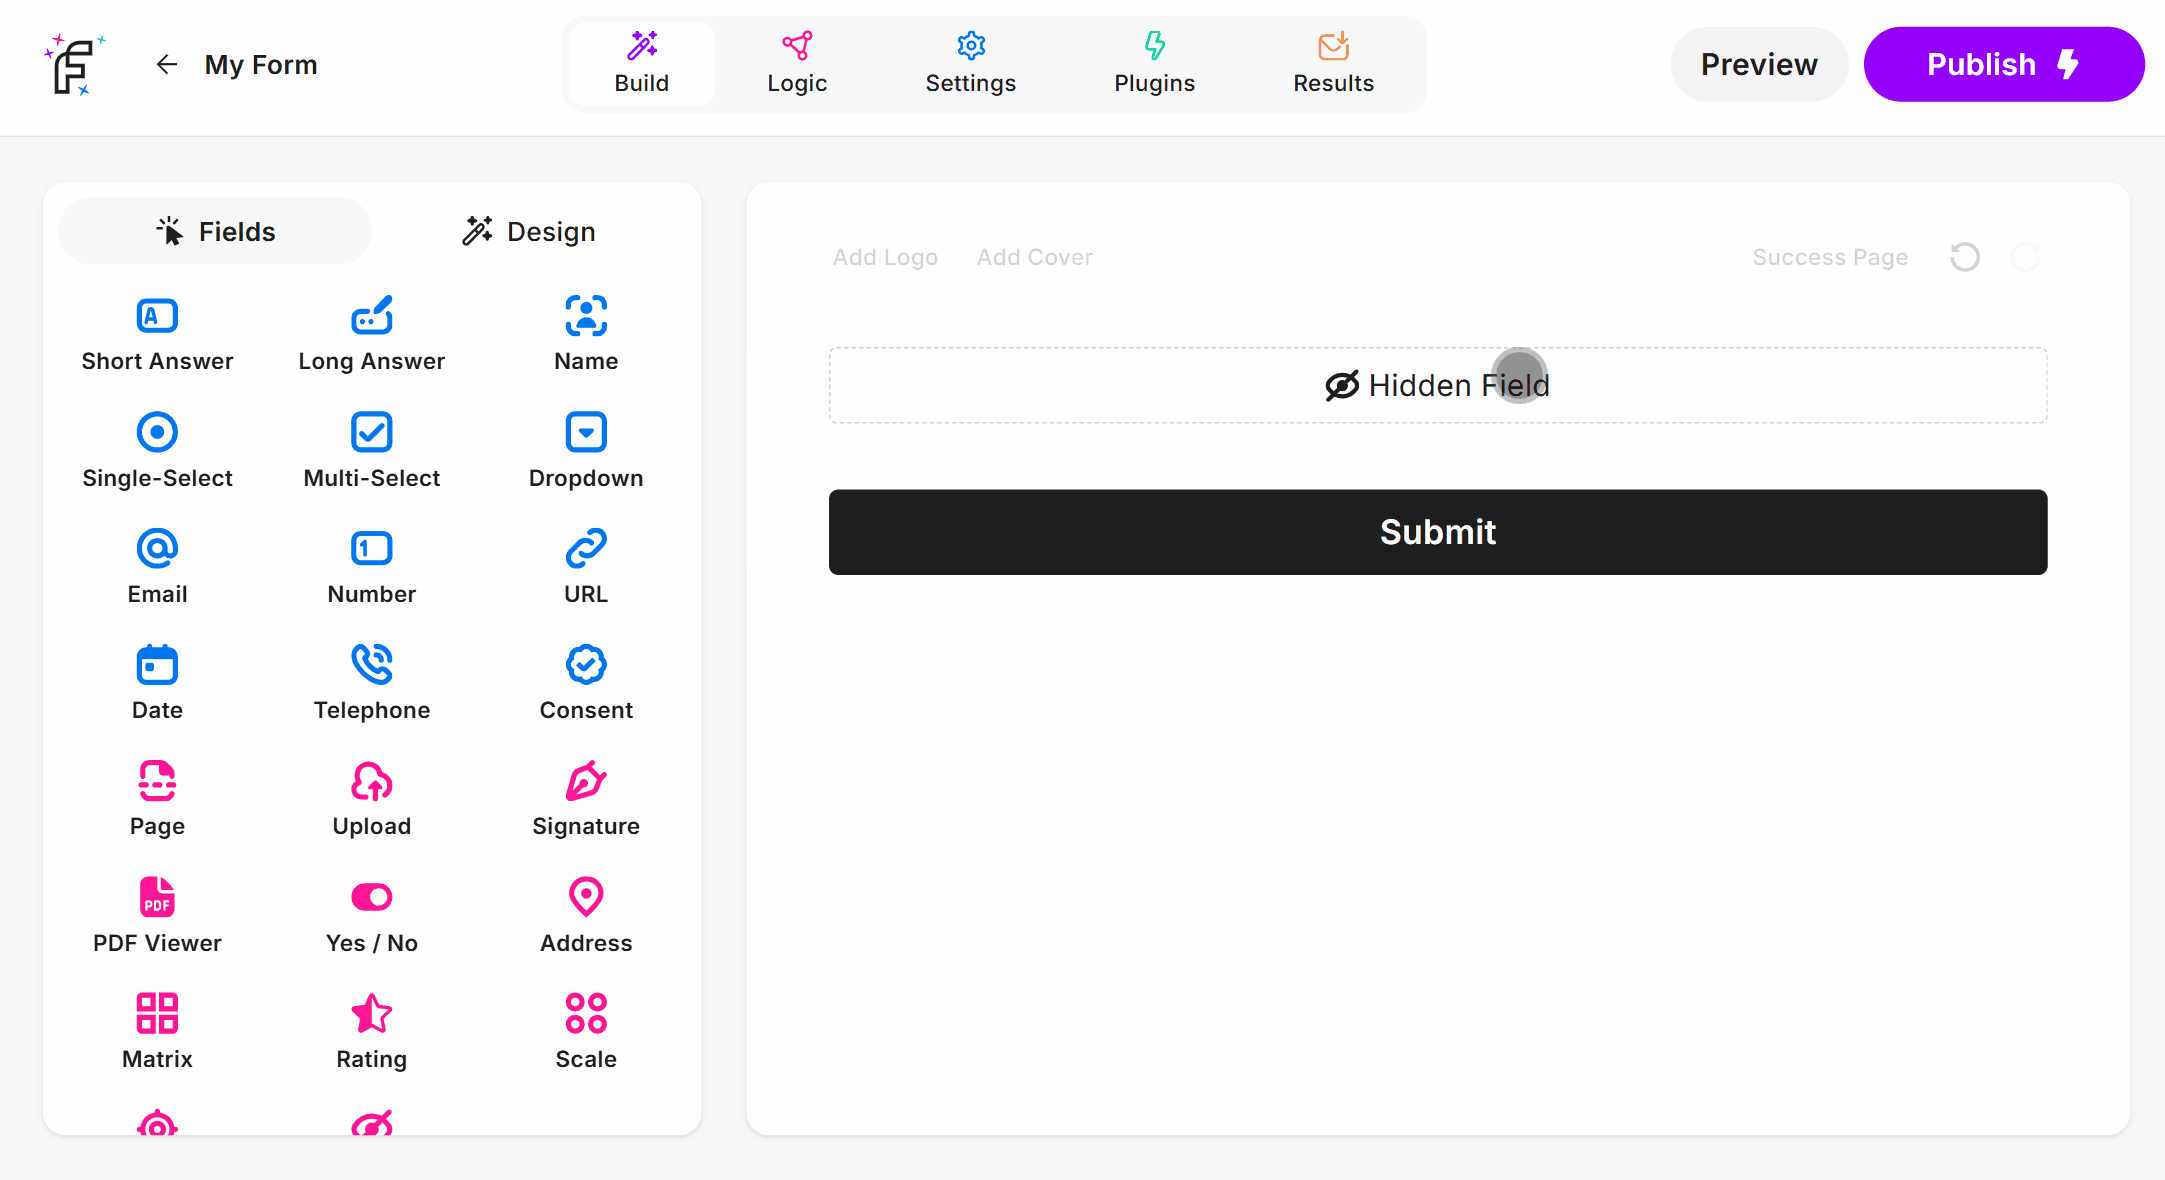Publish the form
Viewport: 2165px width, 1180px height.
[x=2004, y=64]
